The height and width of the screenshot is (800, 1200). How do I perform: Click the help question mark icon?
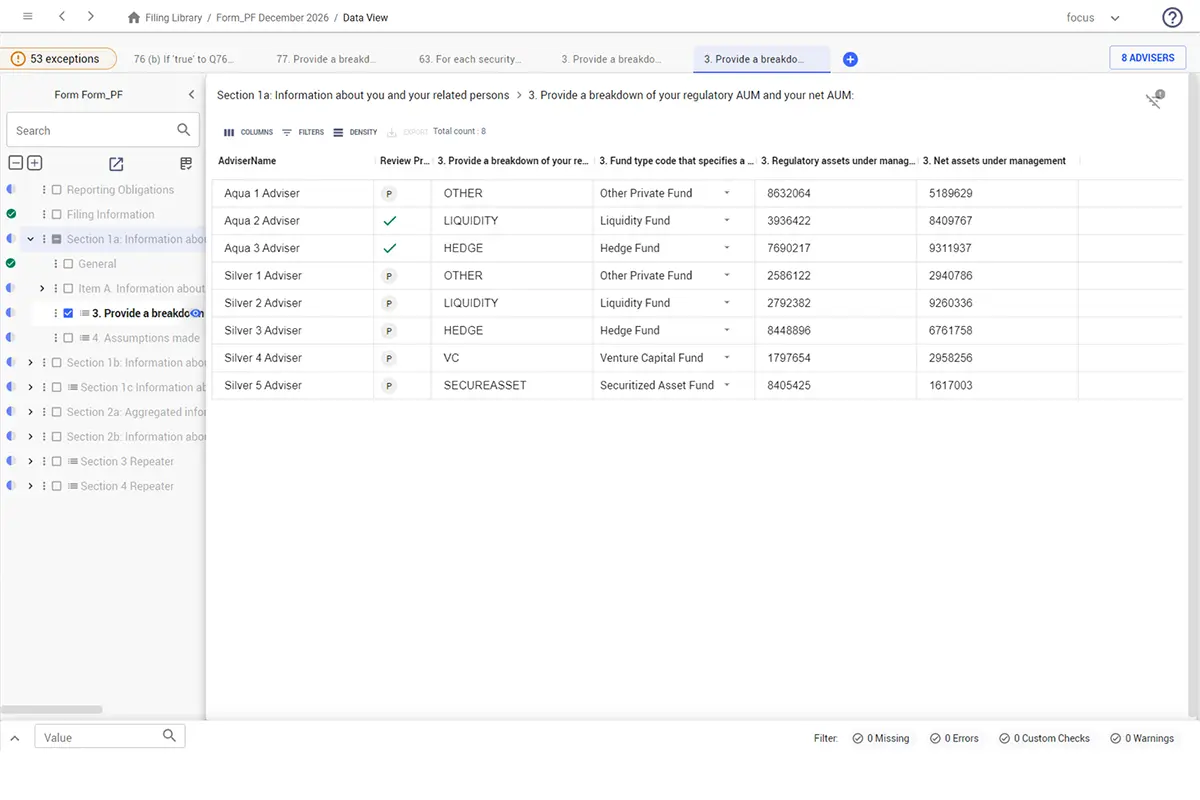click(x=1172, y=17)
